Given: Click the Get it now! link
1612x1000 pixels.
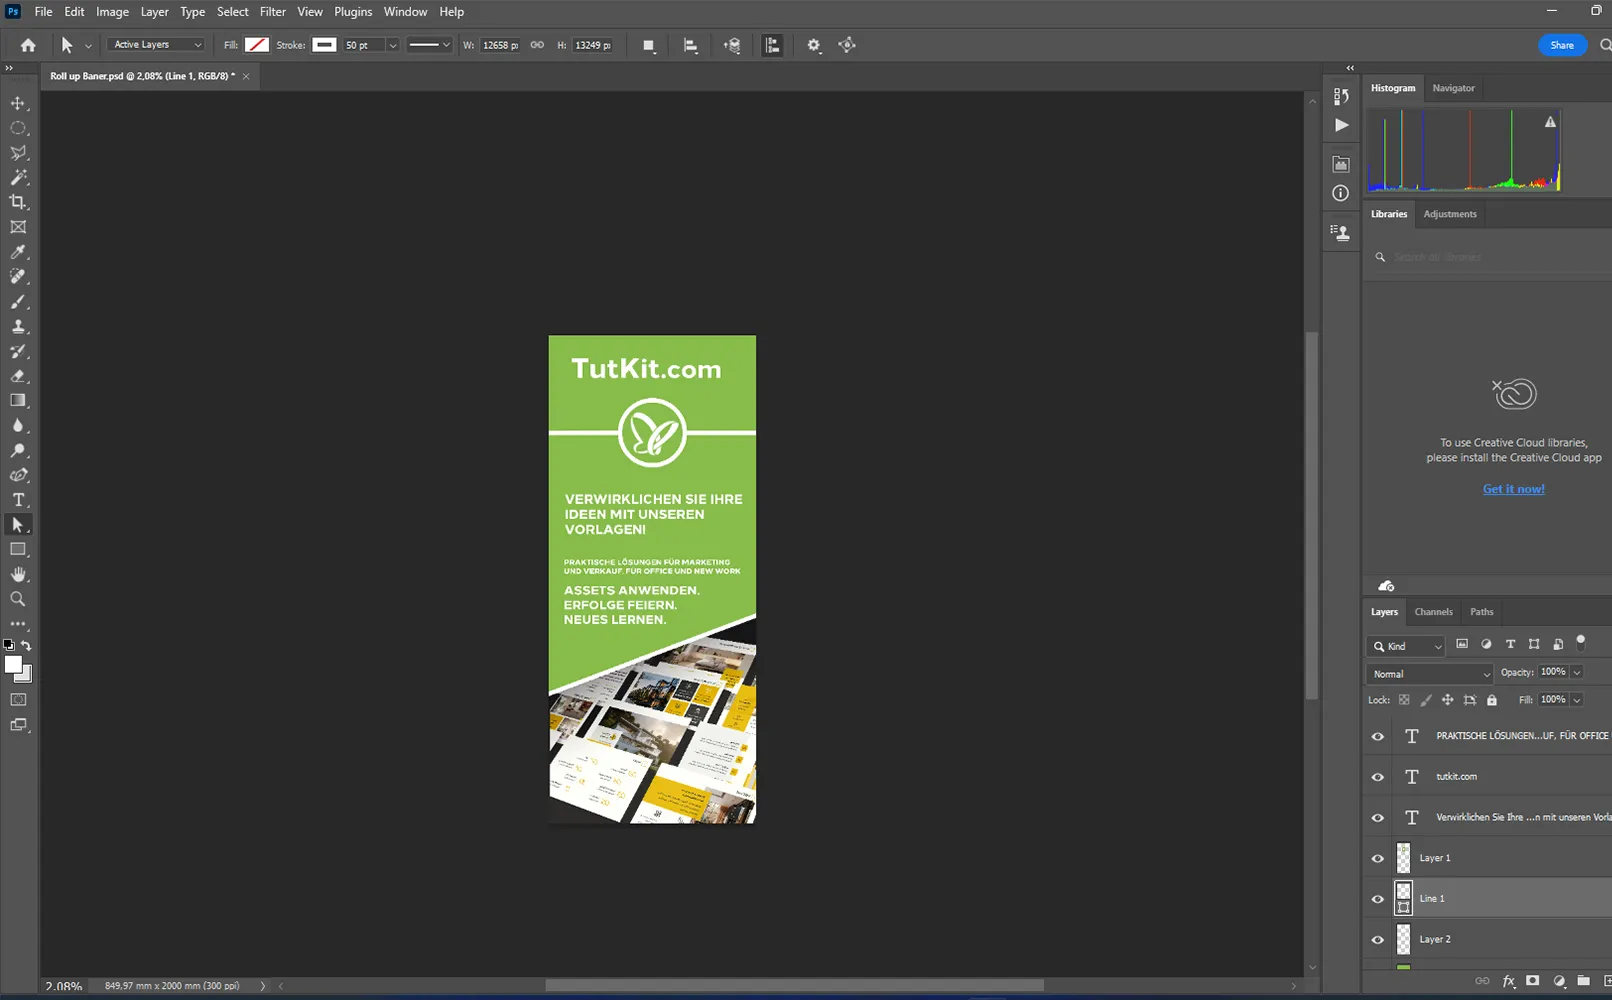Looking at the screenshot, I should (1514, 489).
